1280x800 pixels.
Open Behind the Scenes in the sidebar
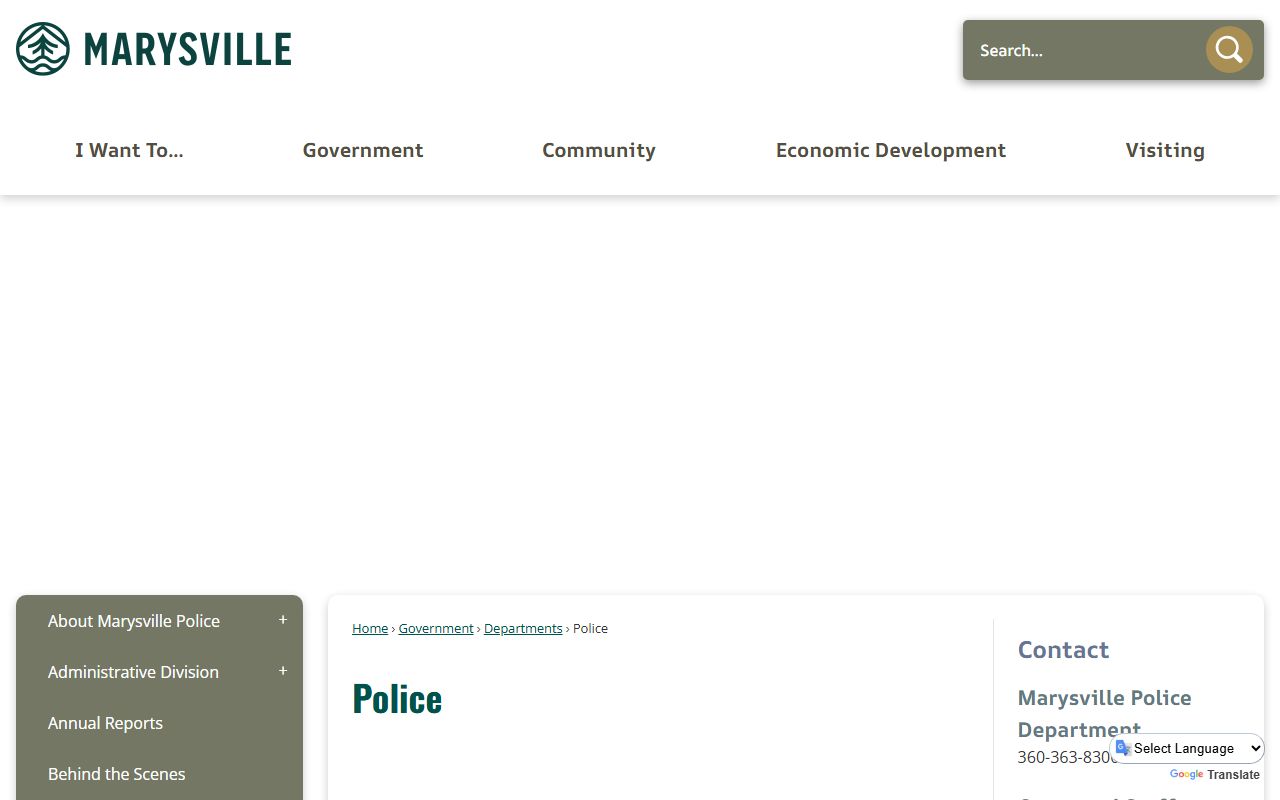(x=116, y=774)
